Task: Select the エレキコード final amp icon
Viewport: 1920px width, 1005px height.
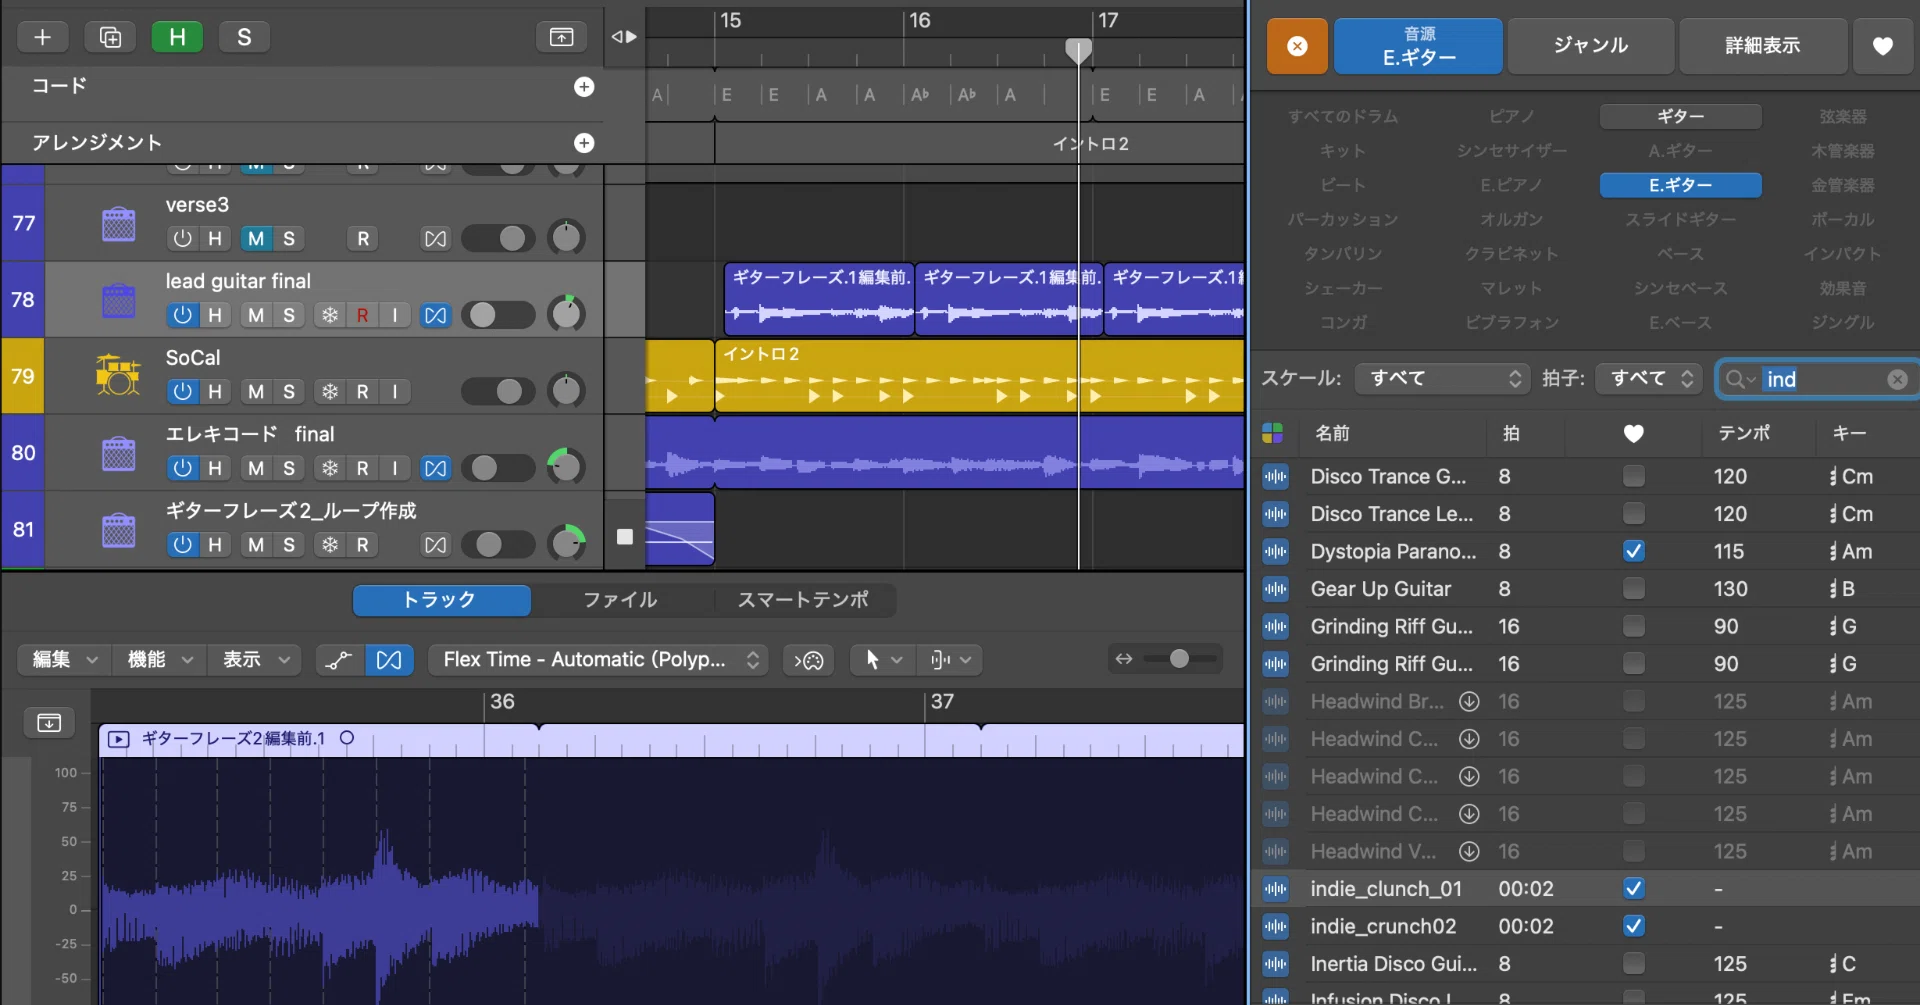Action: click(119, 453)
